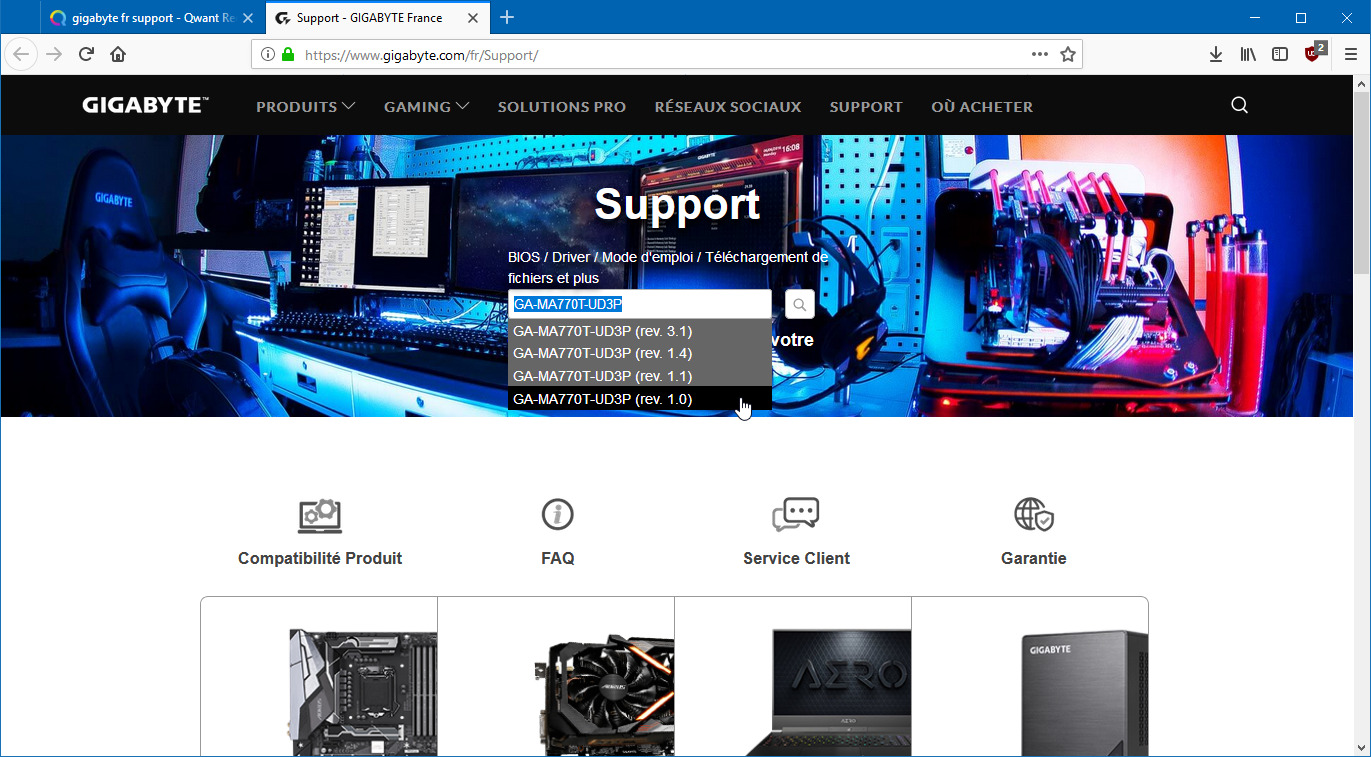Viewport: 1371px width, 757px height.
Task: Click the browser Forward arrow
Action: click(x=54, y=54)
